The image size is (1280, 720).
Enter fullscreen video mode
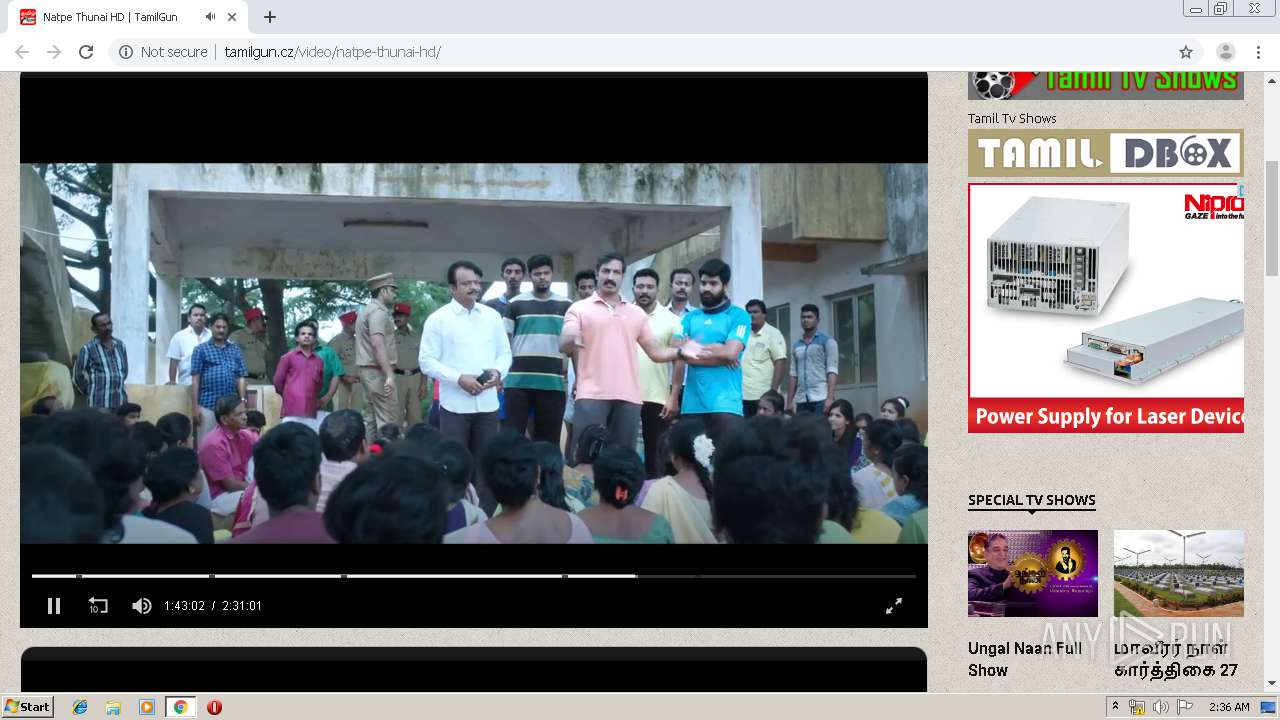894,605
